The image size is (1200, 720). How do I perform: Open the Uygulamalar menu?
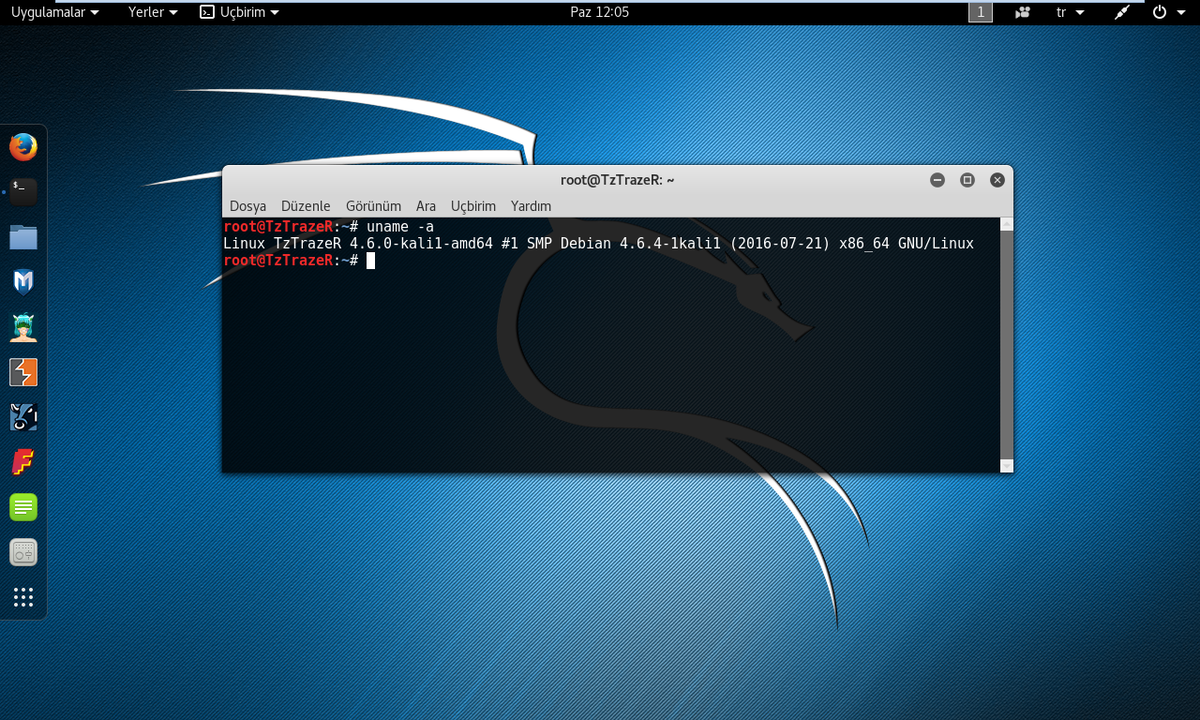click(55, 12)
